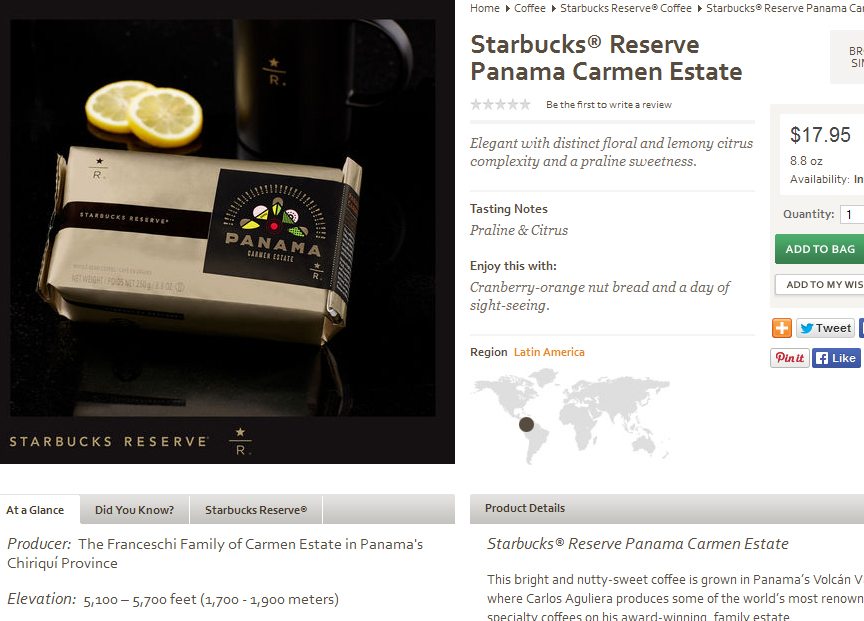Viewport: 864px width, 621px height.
Task: Select the At a Glance tab
Action: tap(35, 510)
